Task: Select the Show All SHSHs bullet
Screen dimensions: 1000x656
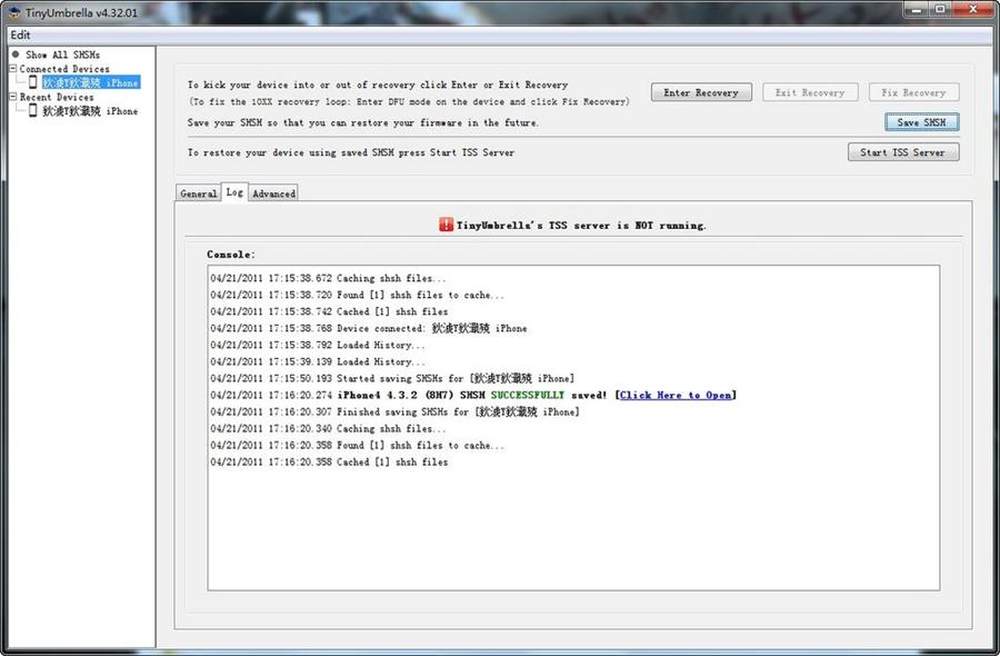Action: [15, 54]
